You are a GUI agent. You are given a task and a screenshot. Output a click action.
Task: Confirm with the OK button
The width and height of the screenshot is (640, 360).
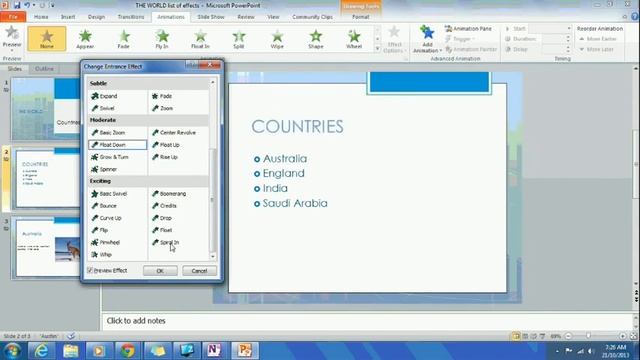pyautogui.click(x=160, y=271)
